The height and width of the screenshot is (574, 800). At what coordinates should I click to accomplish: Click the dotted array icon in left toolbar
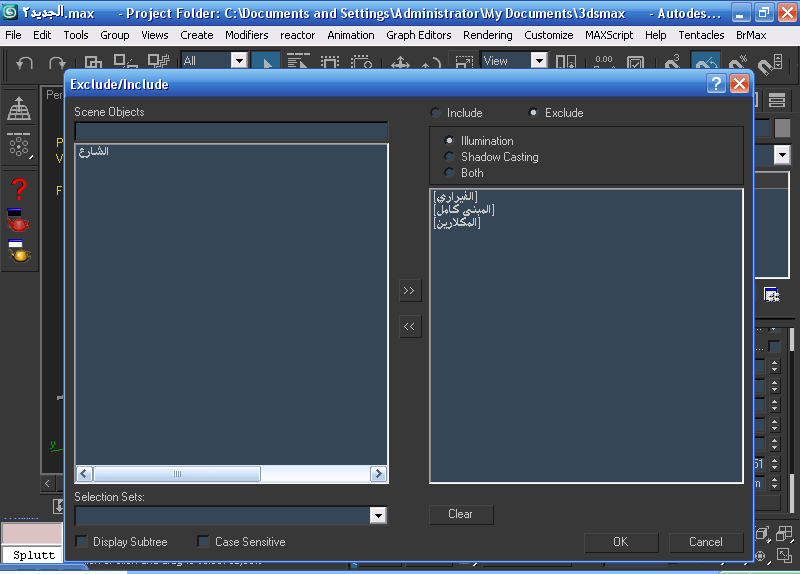[x=19, y=145]
